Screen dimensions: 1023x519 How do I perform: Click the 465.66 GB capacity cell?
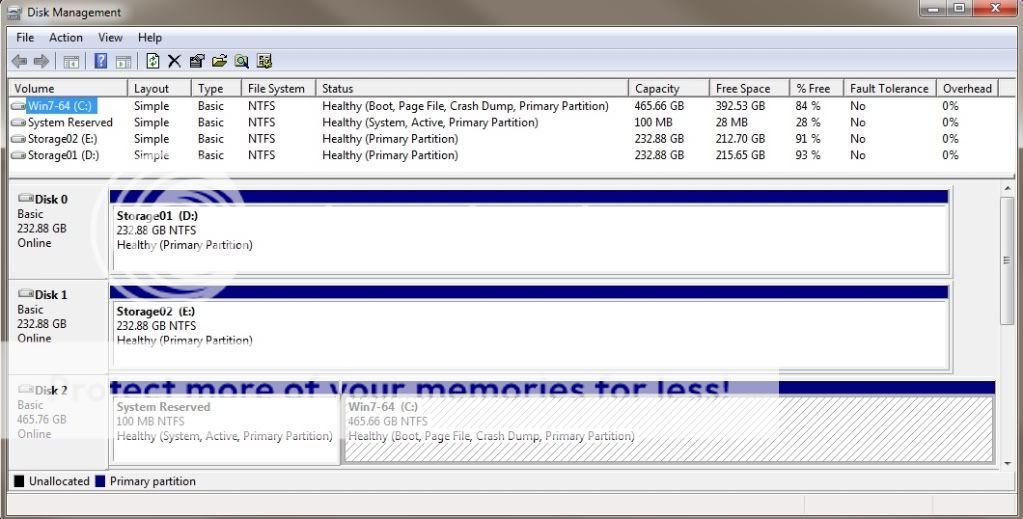(x=659, y=106)
